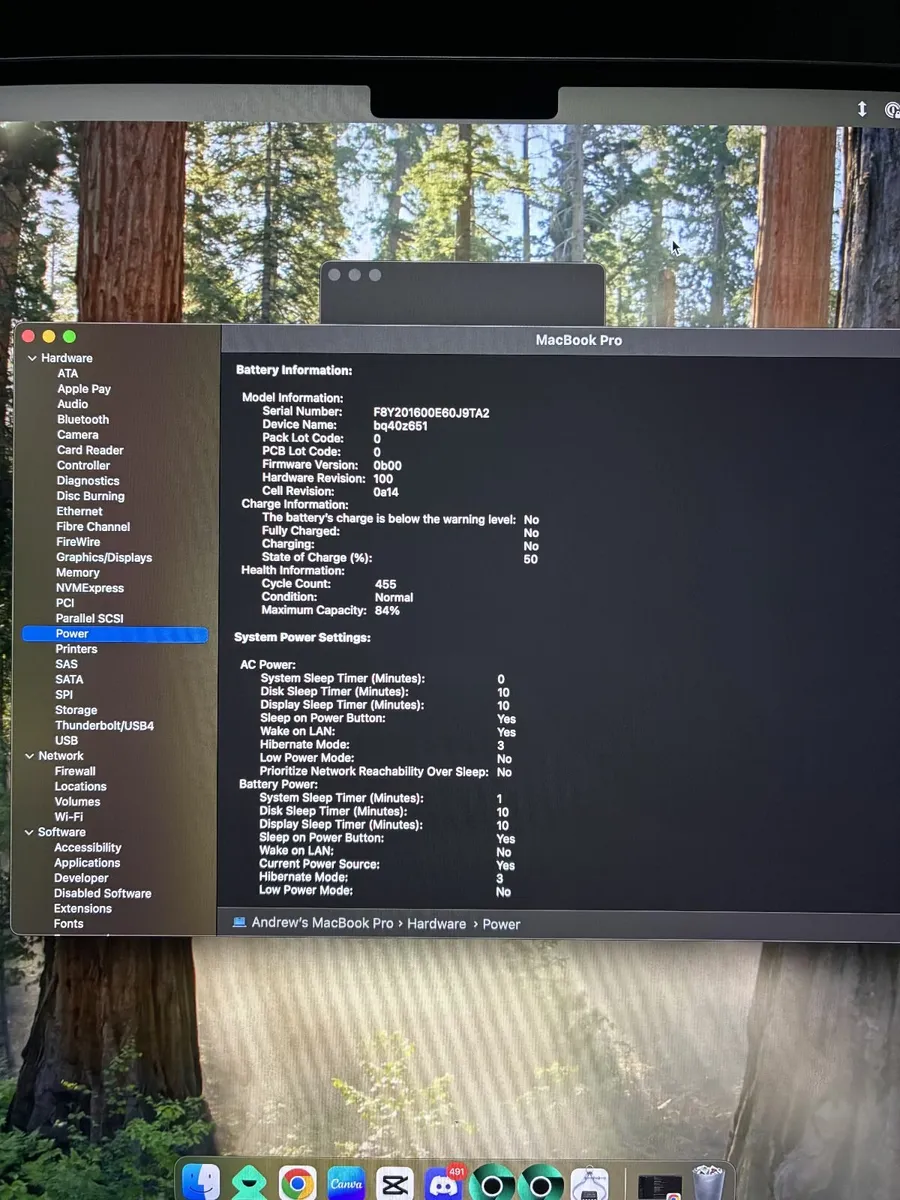Image resolution: width=900 pixels, height=1200 pixels.
Task: Launch OBS Studio from the Dock
Action: [490, 1185]
